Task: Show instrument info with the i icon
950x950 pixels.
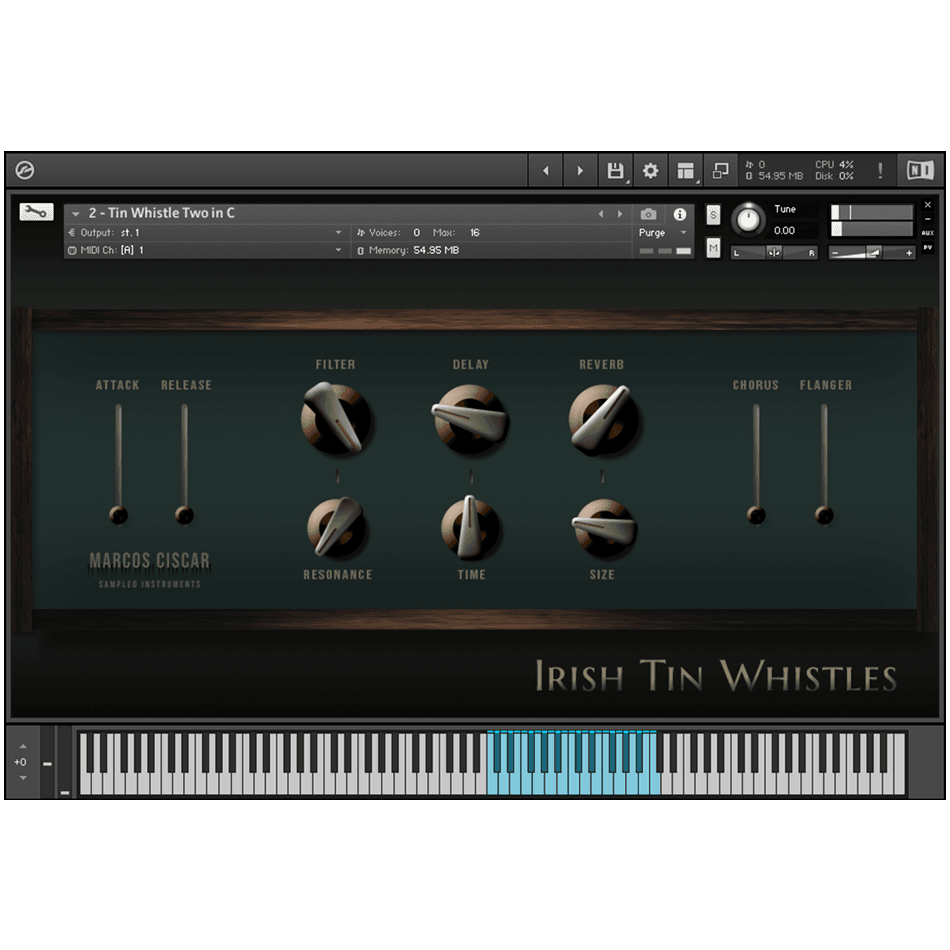Action: coord(680,214)
